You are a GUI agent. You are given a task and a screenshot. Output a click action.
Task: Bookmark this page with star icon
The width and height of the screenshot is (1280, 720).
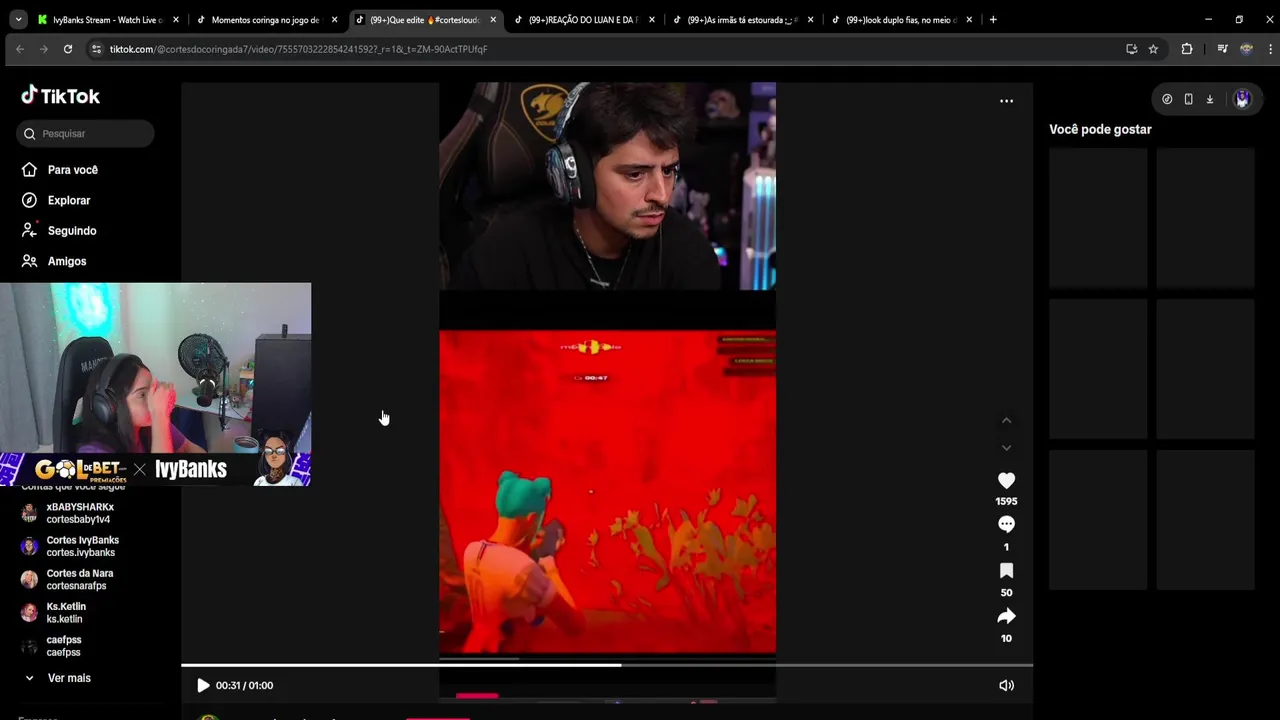coord(1153,49)
